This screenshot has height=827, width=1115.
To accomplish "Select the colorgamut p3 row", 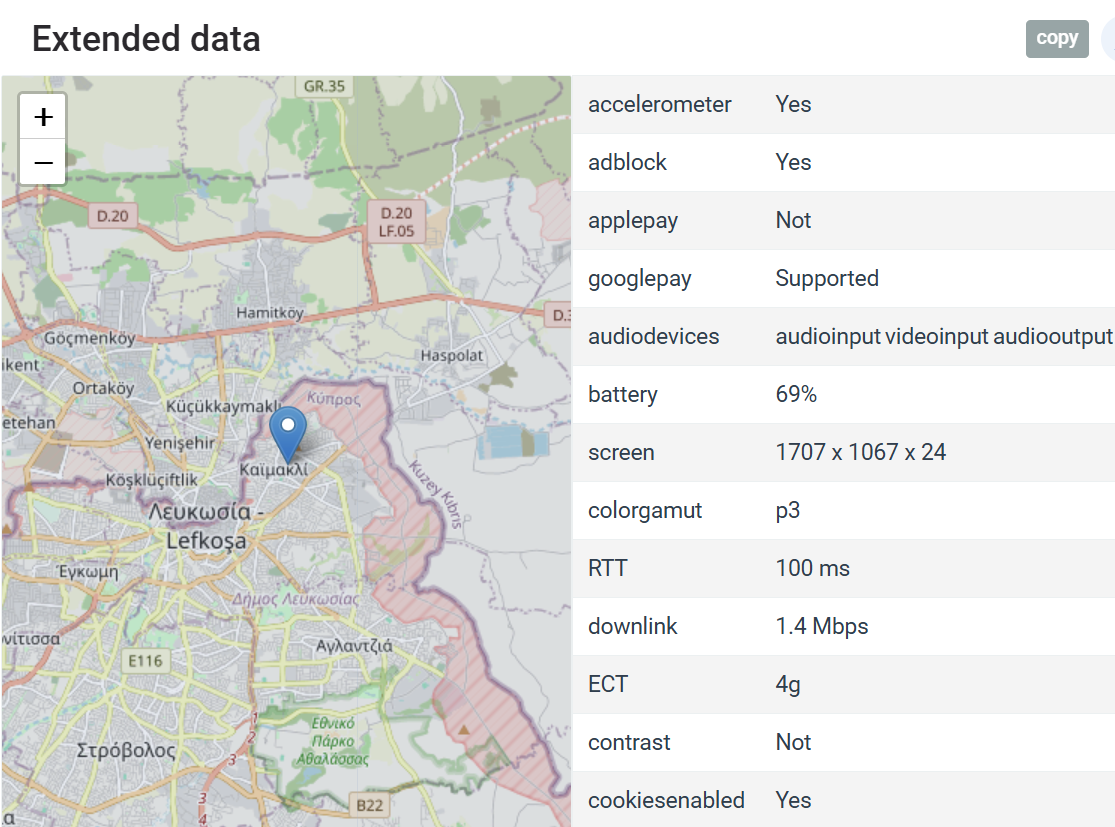I will (786, 510).
